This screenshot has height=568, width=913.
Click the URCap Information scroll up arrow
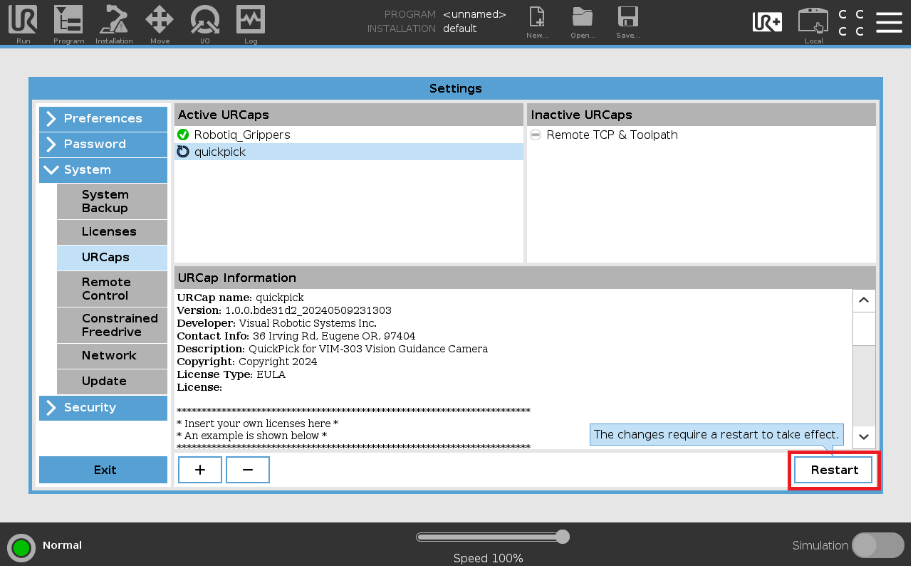click(x=864, y=301)
